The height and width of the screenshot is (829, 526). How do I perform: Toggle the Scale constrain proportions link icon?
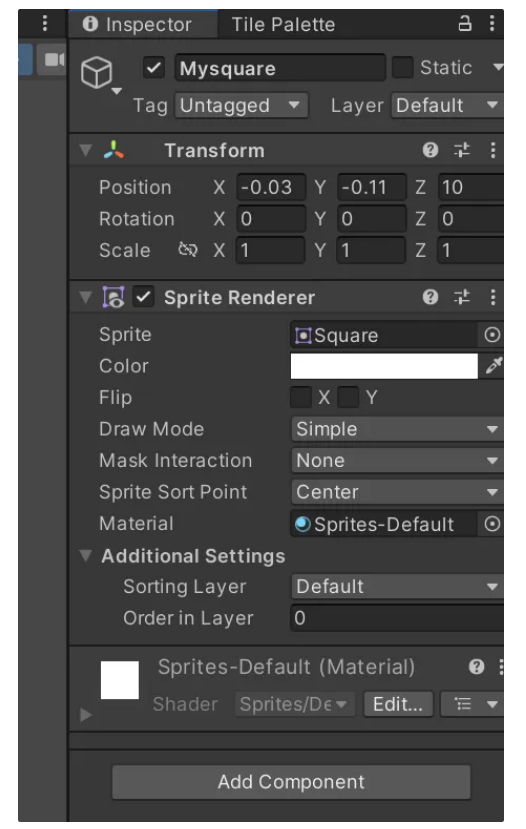pyautogui.click(x=188, y=250)
